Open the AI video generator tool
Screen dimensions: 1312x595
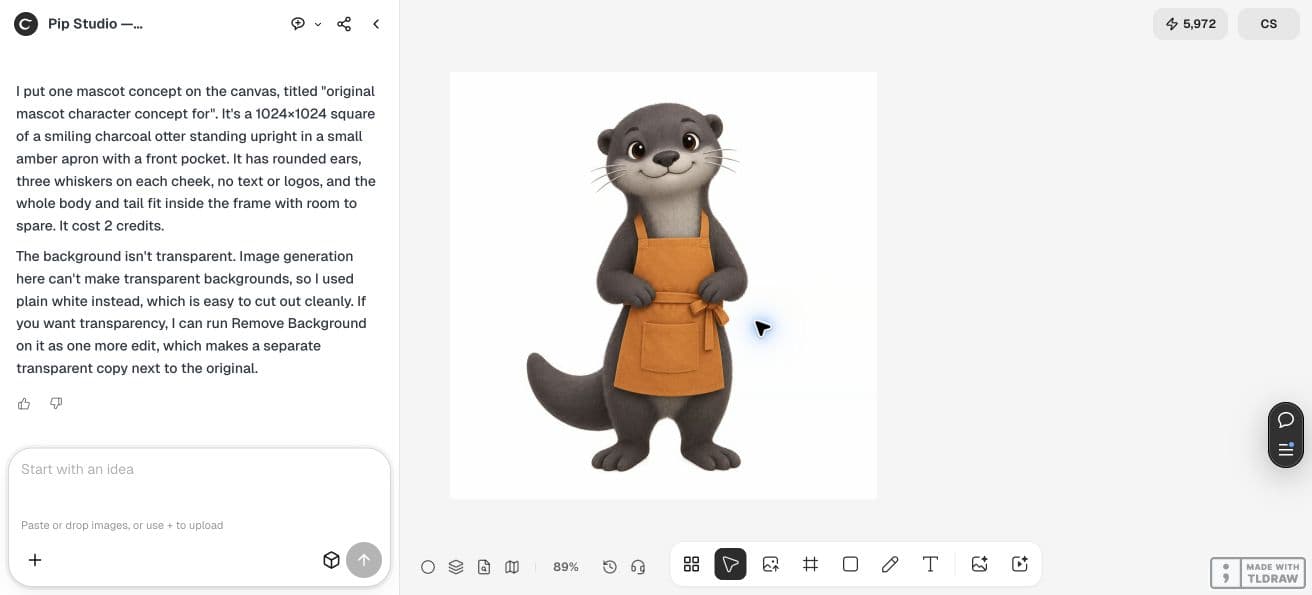pos(1020,564)
